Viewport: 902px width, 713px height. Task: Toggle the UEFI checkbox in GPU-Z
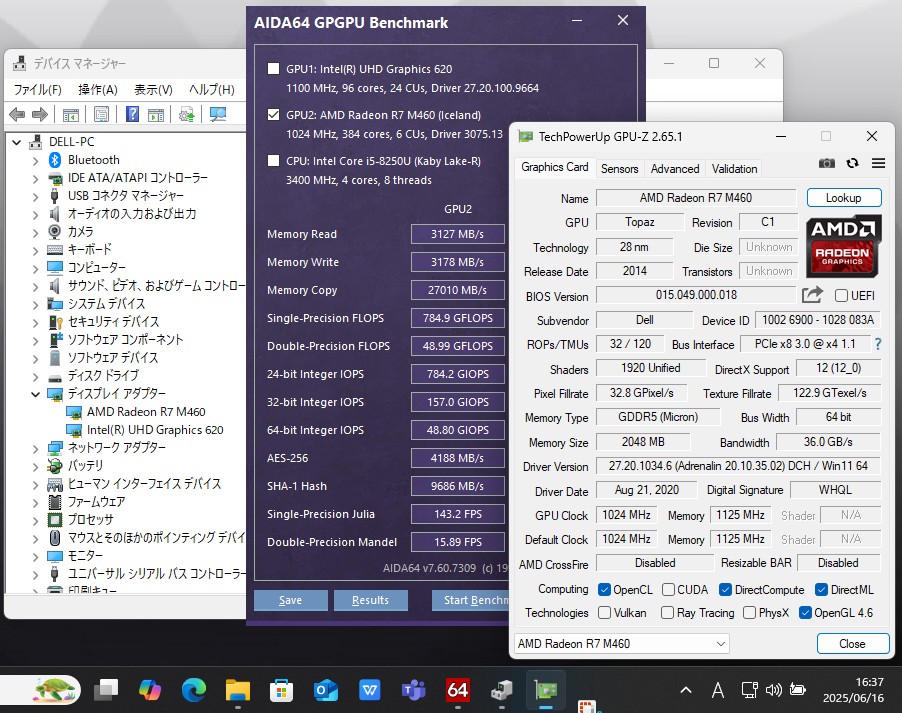coord(841,296)
